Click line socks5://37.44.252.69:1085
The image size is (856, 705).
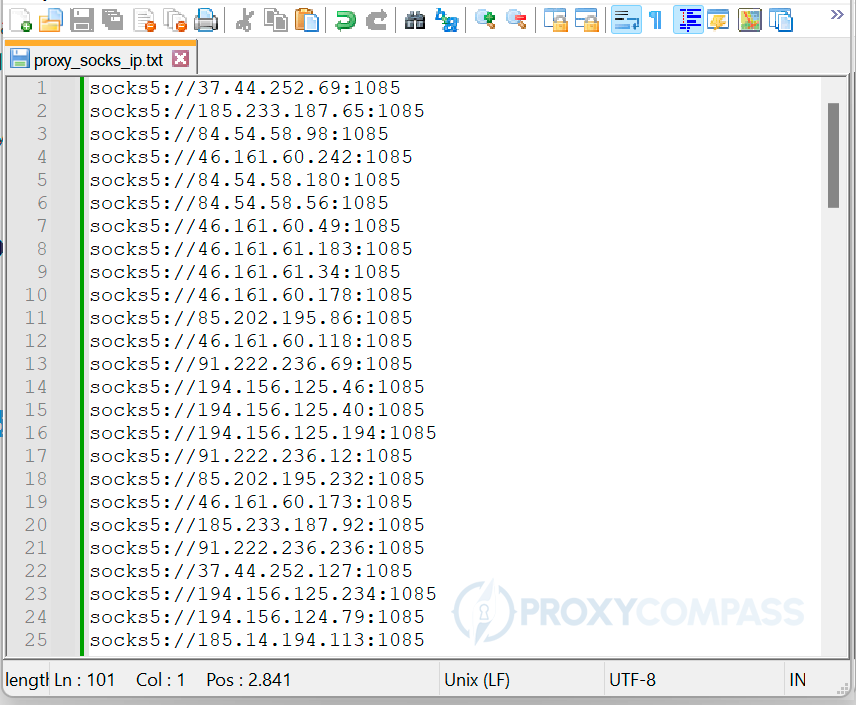(x=245, y=88)
